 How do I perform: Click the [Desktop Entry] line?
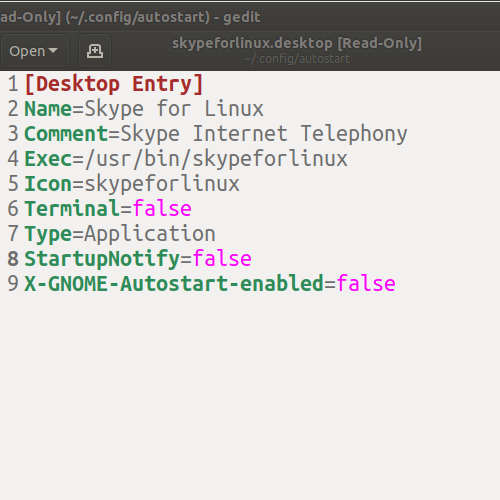[114, 84]
